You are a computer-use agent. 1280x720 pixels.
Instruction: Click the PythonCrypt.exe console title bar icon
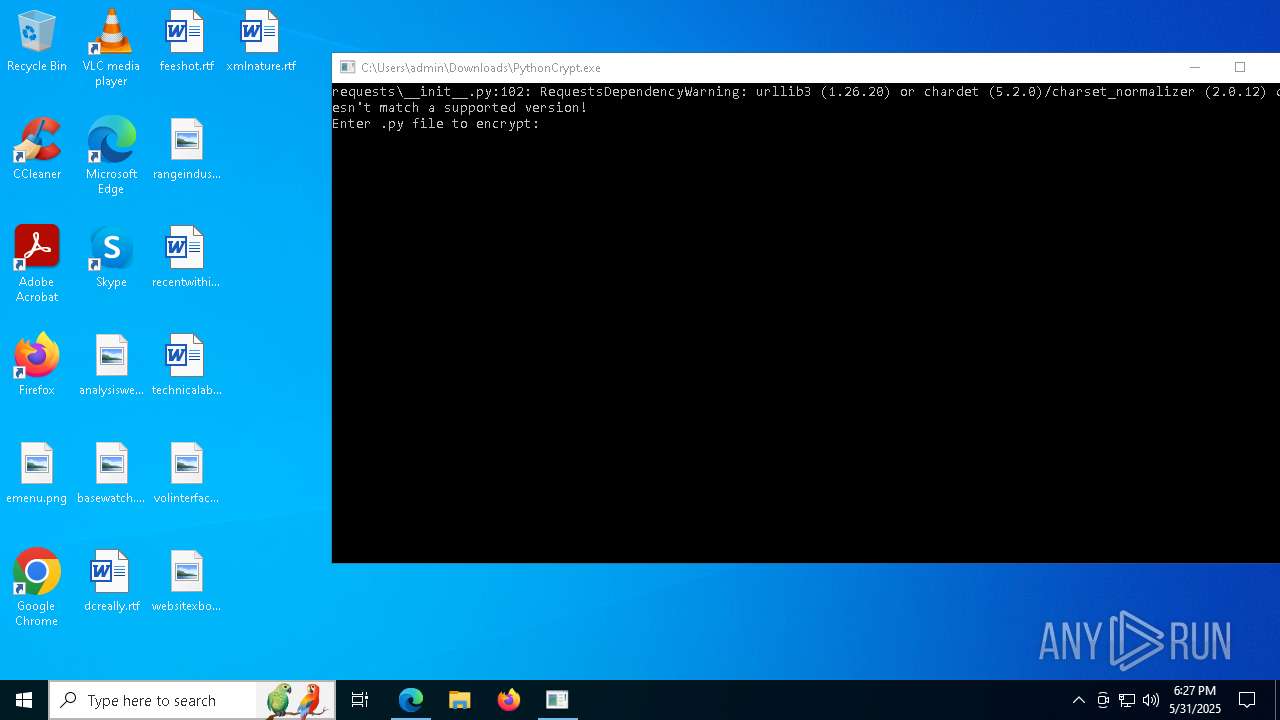tap(348, 67)
